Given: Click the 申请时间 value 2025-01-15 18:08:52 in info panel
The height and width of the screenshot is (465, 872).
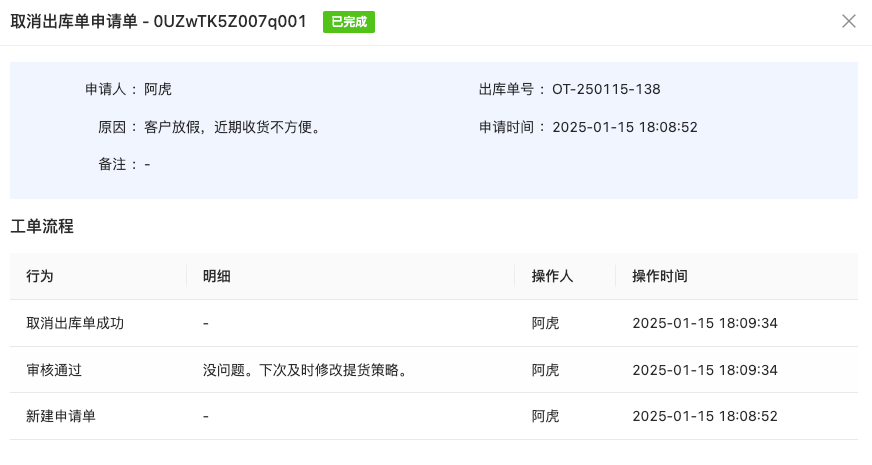Looking at the screenshot, I should [624, 127].
